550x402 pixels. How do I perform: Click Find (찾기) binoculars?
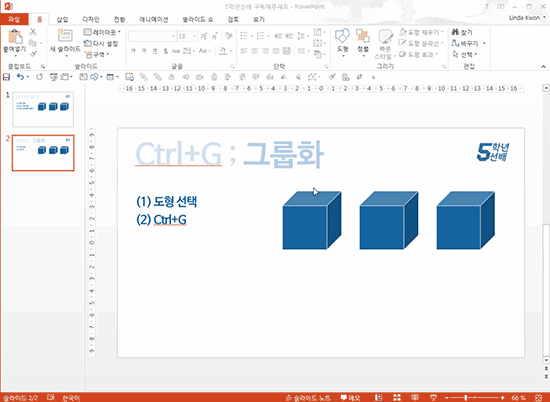[x=462, y=32]
